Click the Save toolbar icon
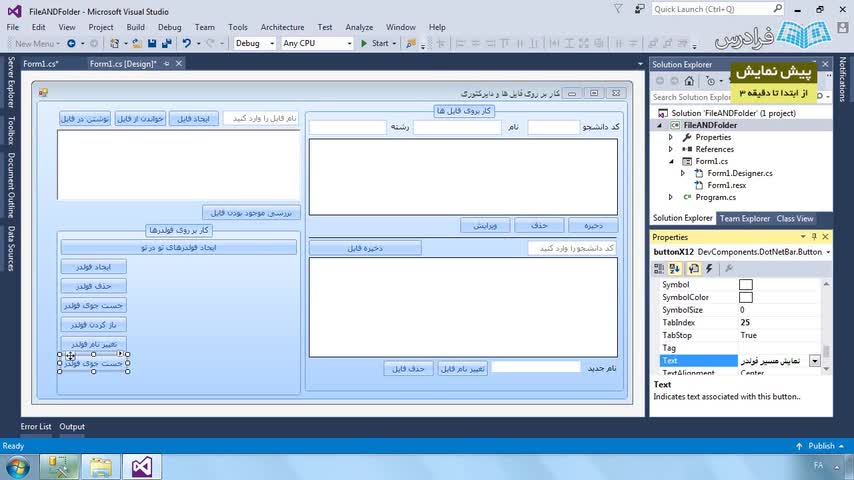 pos(152,43)
